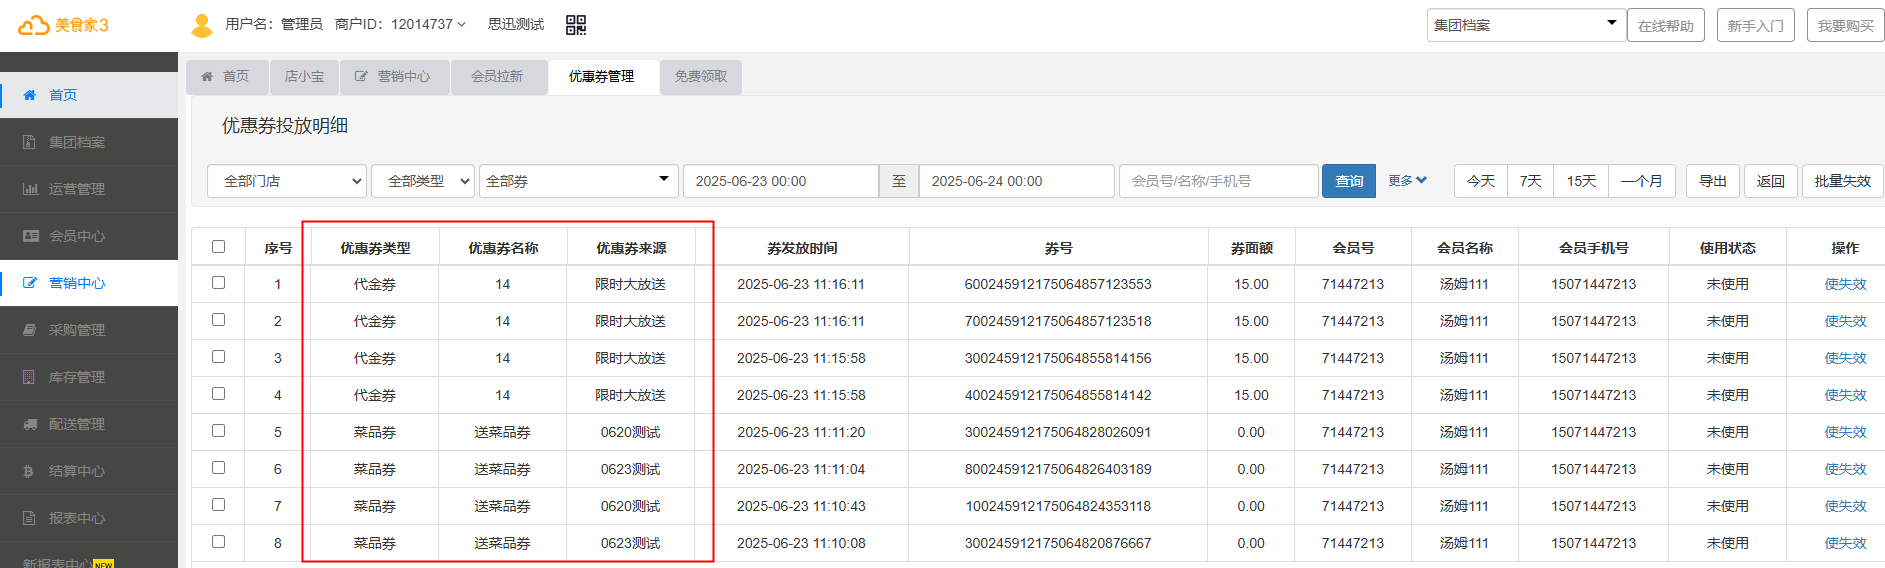Click the 会员号/名称/手机号 search field
The height and width of the screenshot is (568, 1885).
(1218, 181)
